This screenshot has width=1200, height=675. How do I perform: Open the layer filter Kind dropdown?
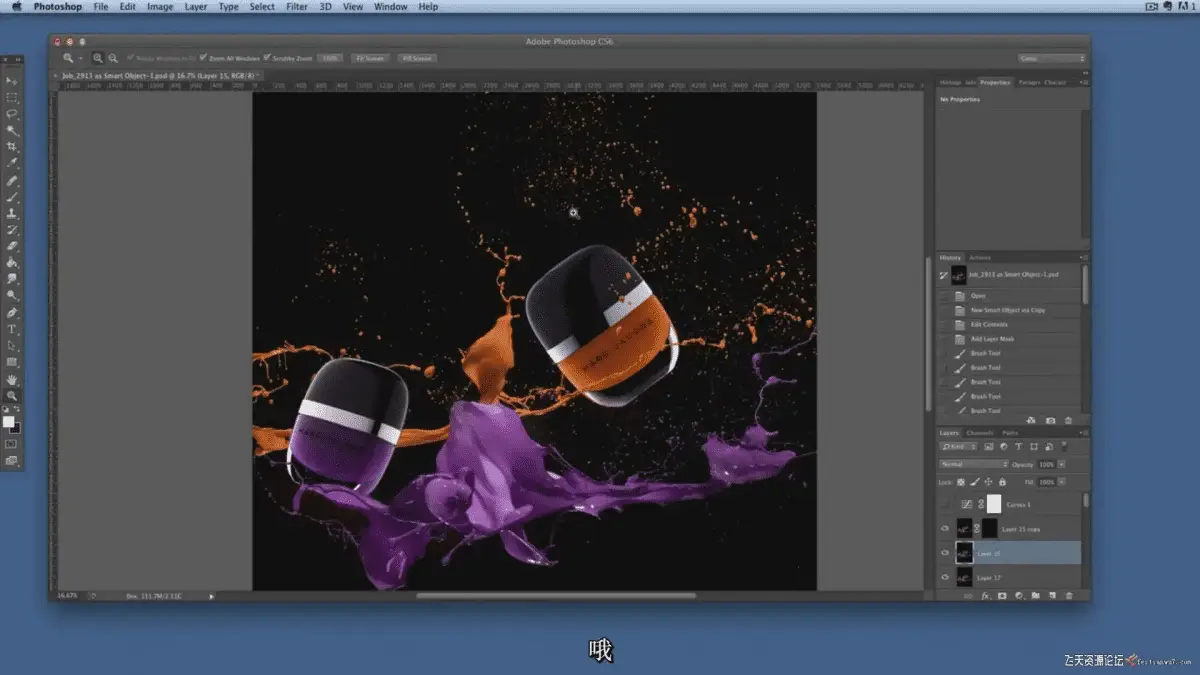tap(960, 446)
